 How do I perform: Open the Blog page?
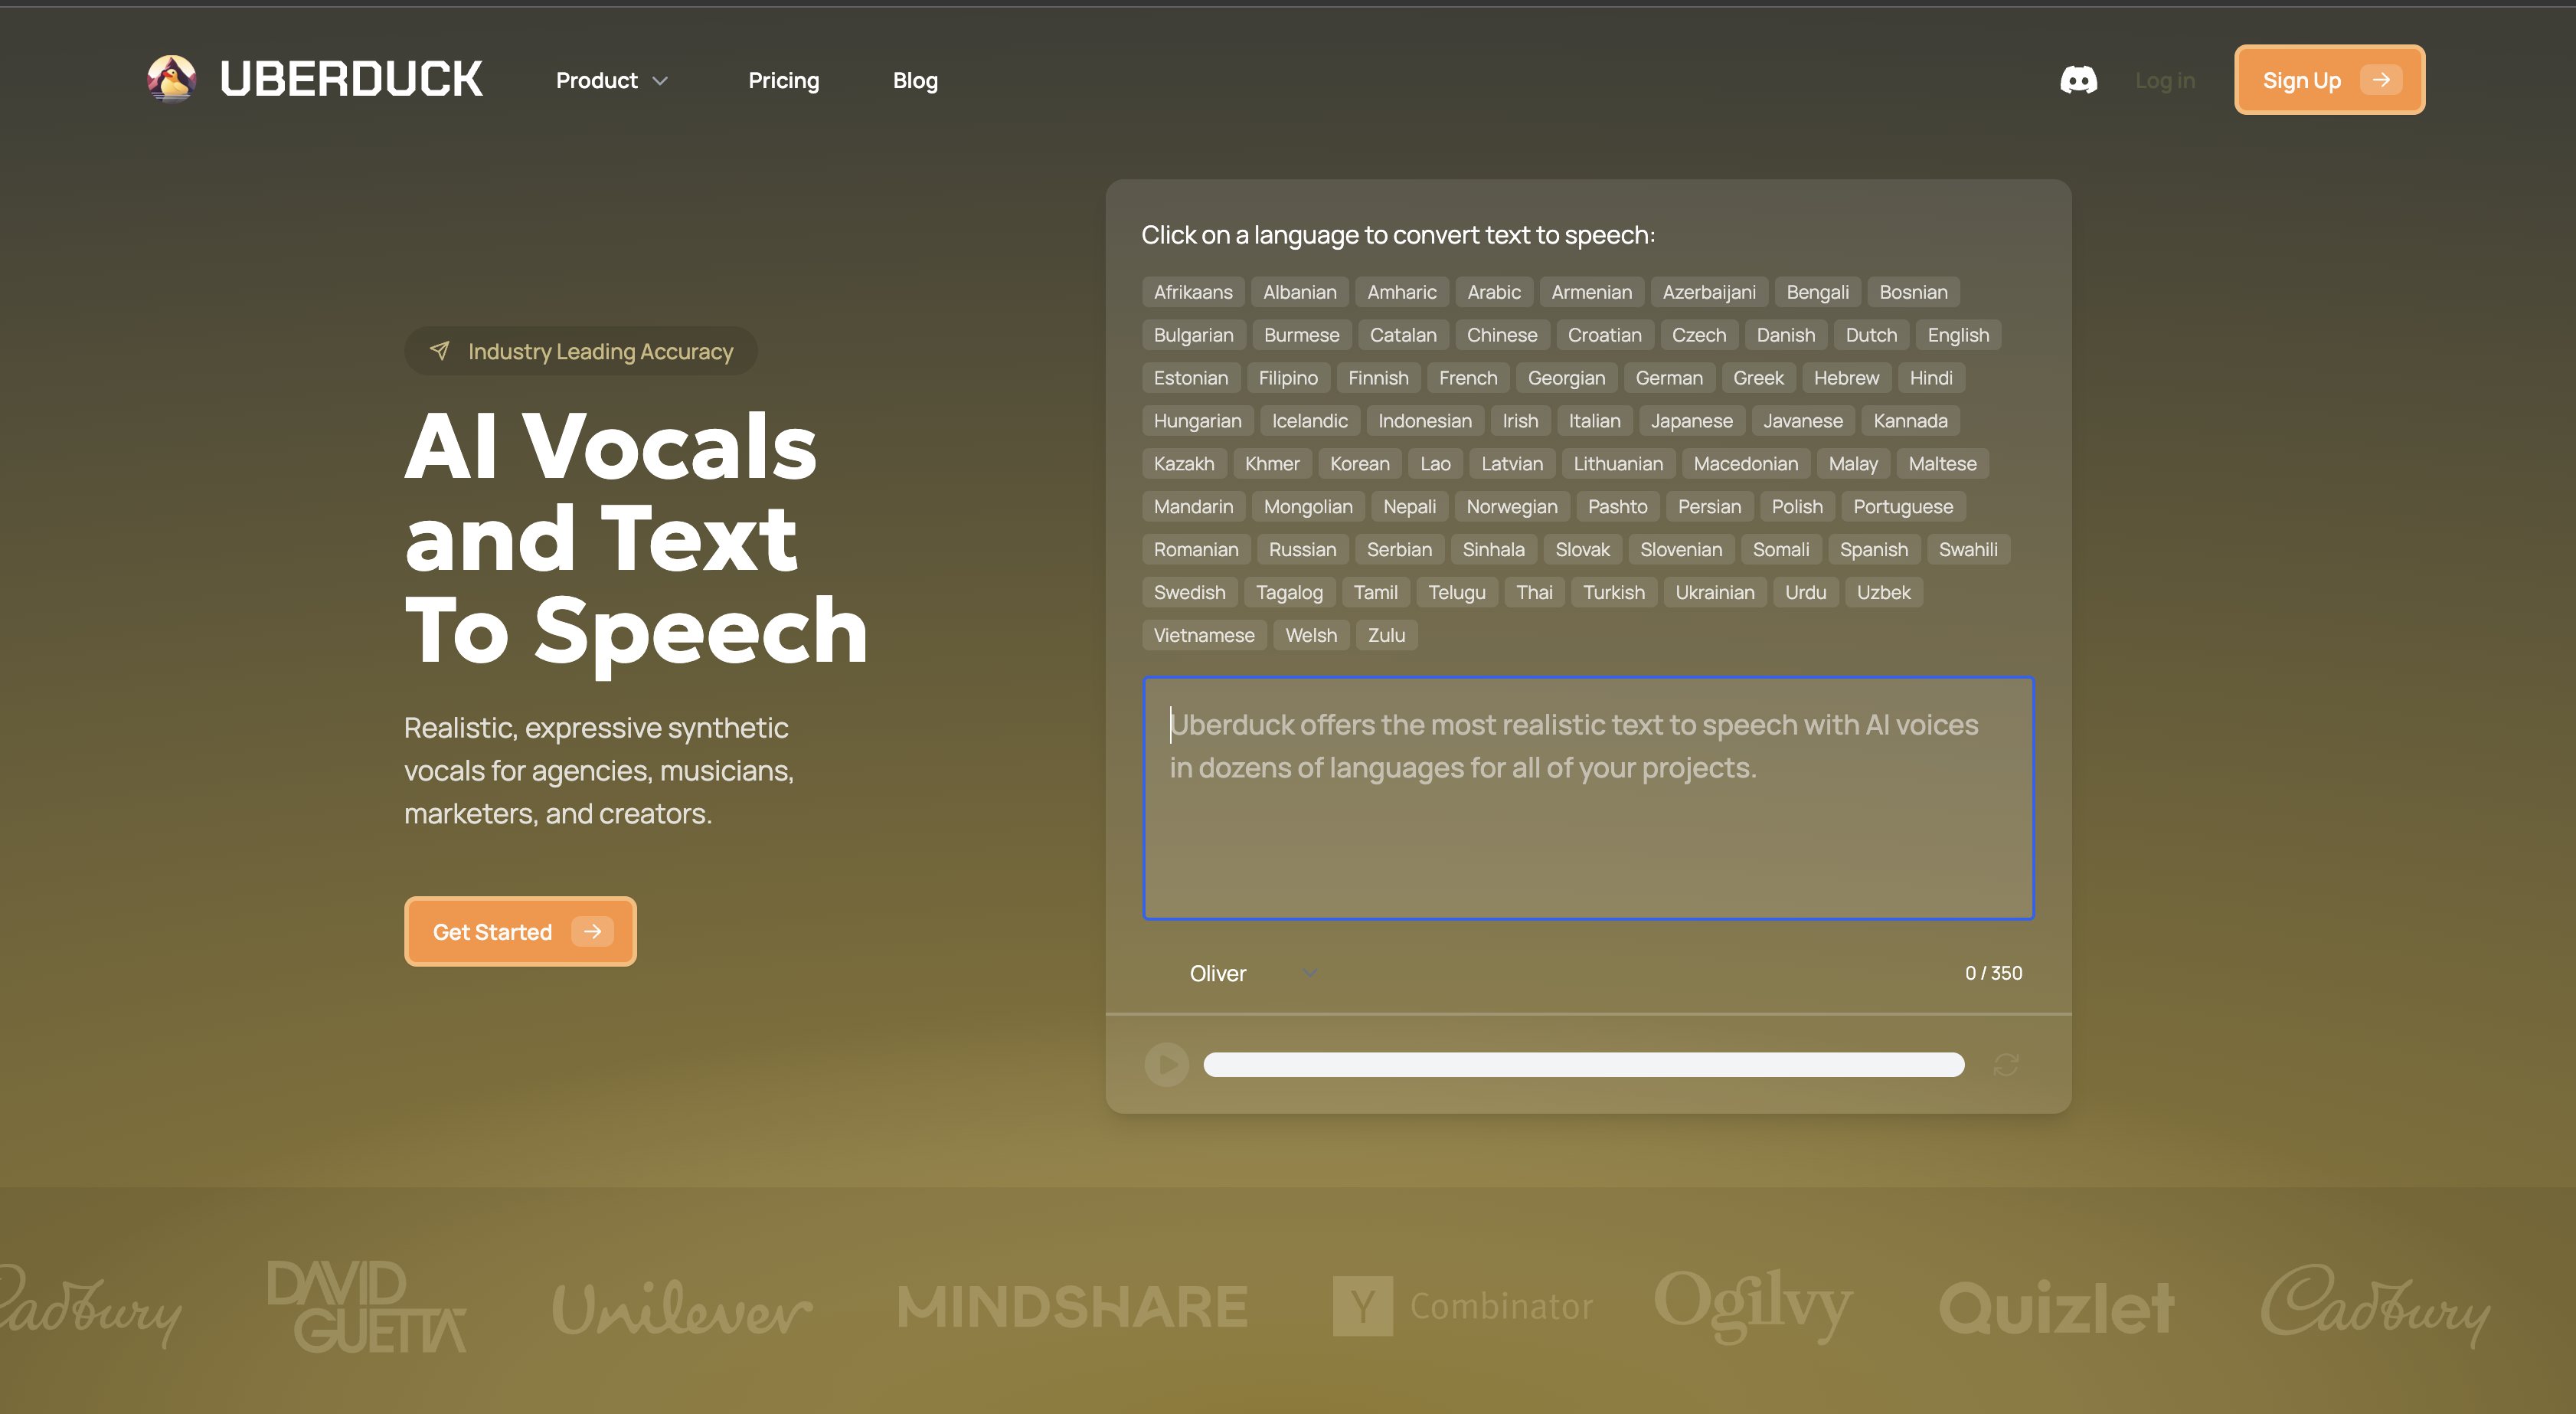pyautogui.click(x=915, y=80)
